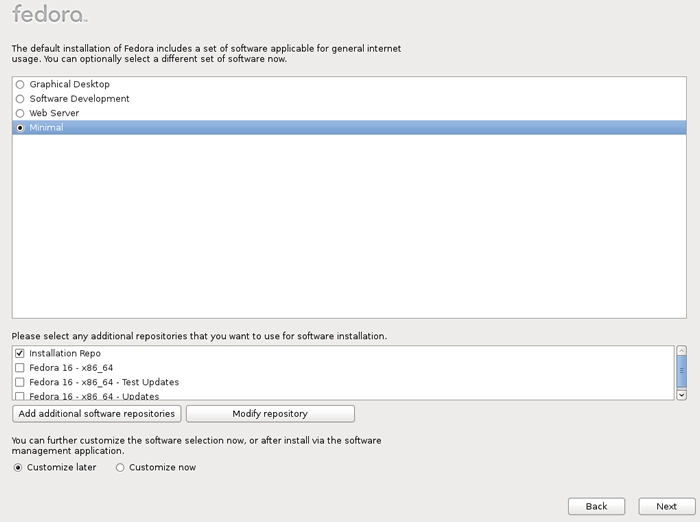
Task: Check Fedora 16 - x86_64 - Test Updates
Action: point(20,382)
